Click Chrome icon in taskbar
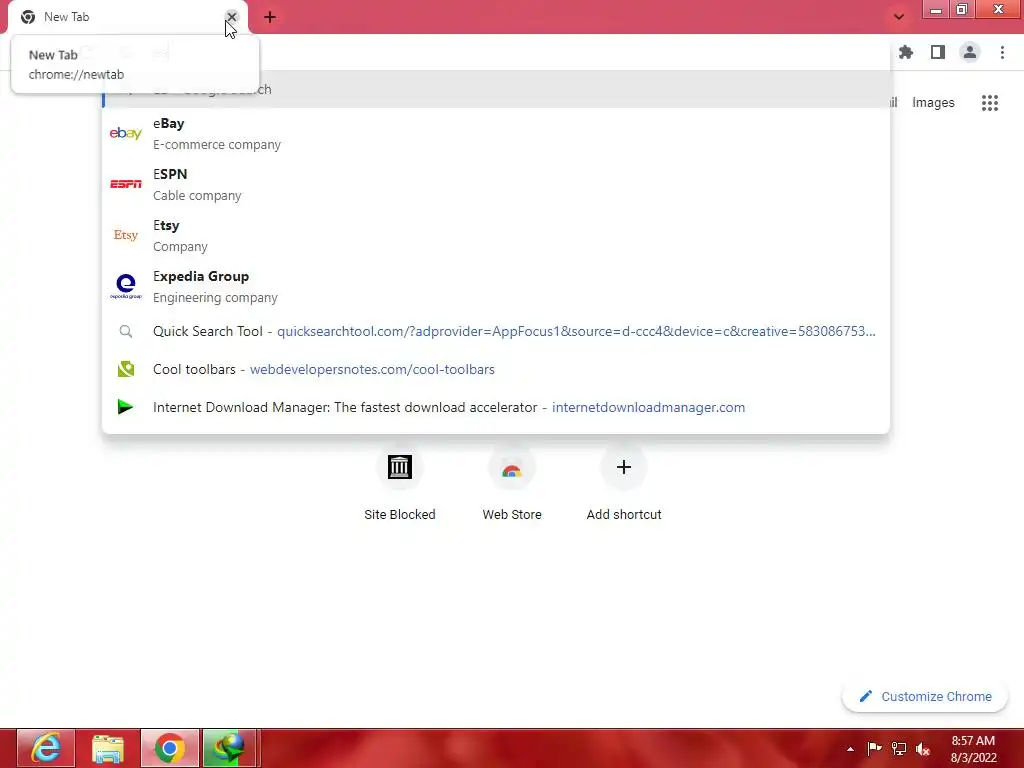The height and width of the screenshot is (768, 1024). 170,748
